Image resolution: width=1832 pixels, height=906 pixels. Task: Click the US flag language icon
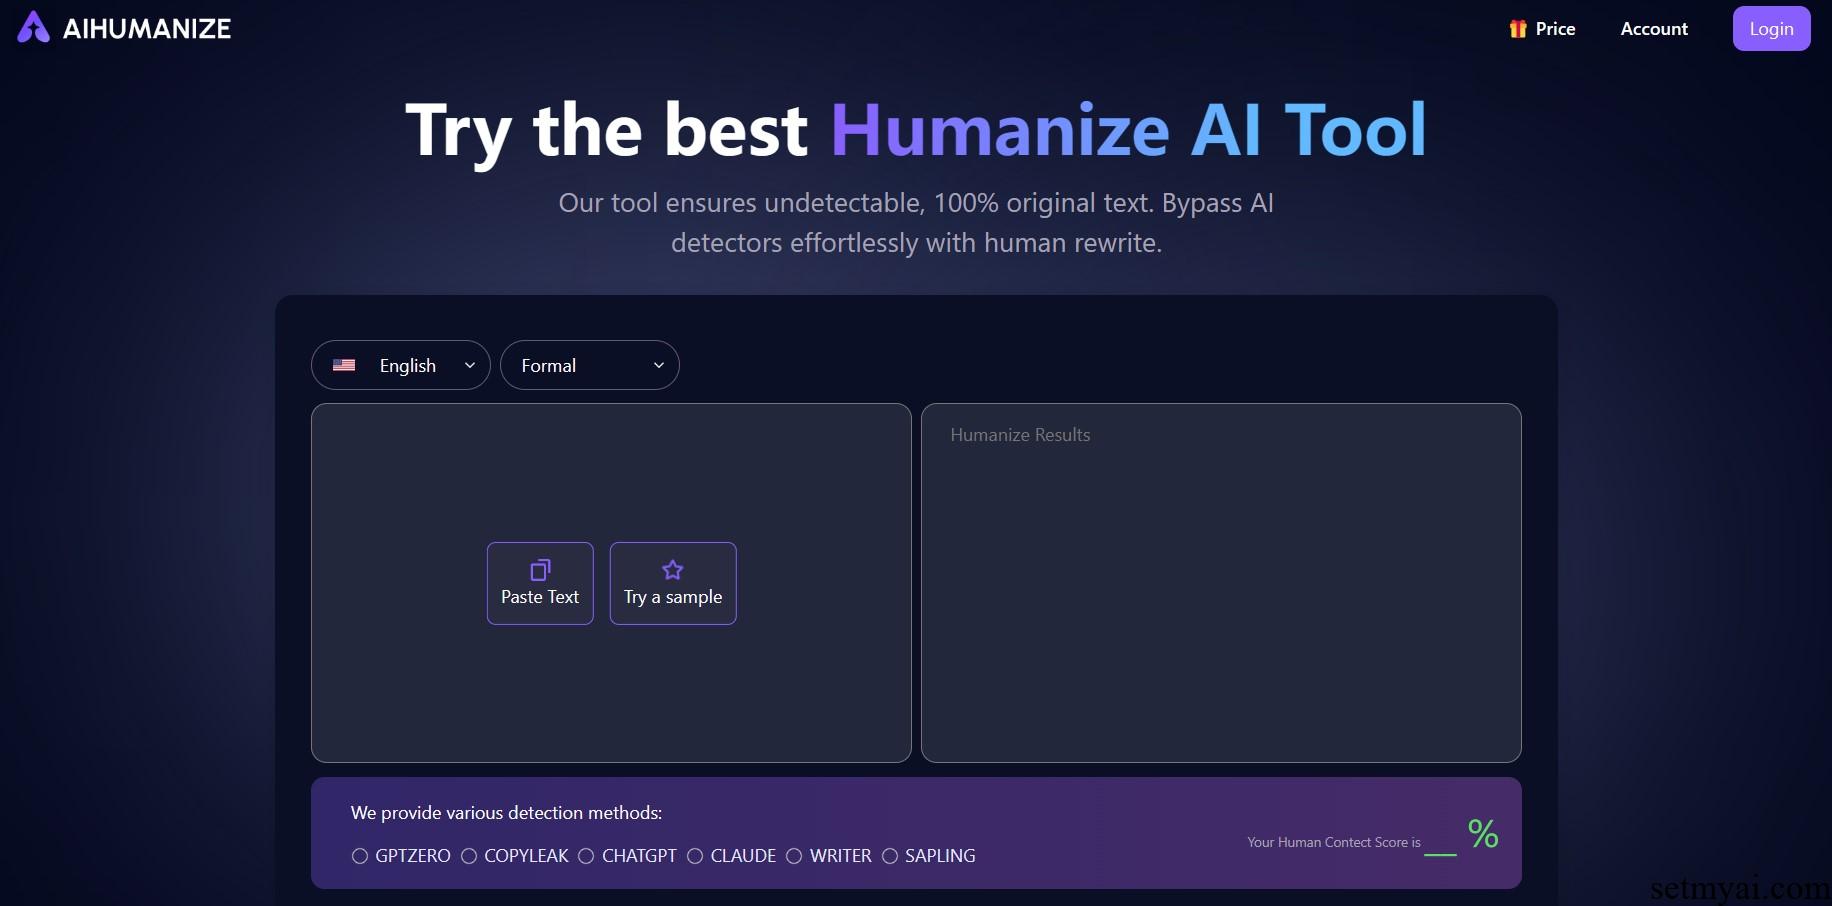pos(344,366)
